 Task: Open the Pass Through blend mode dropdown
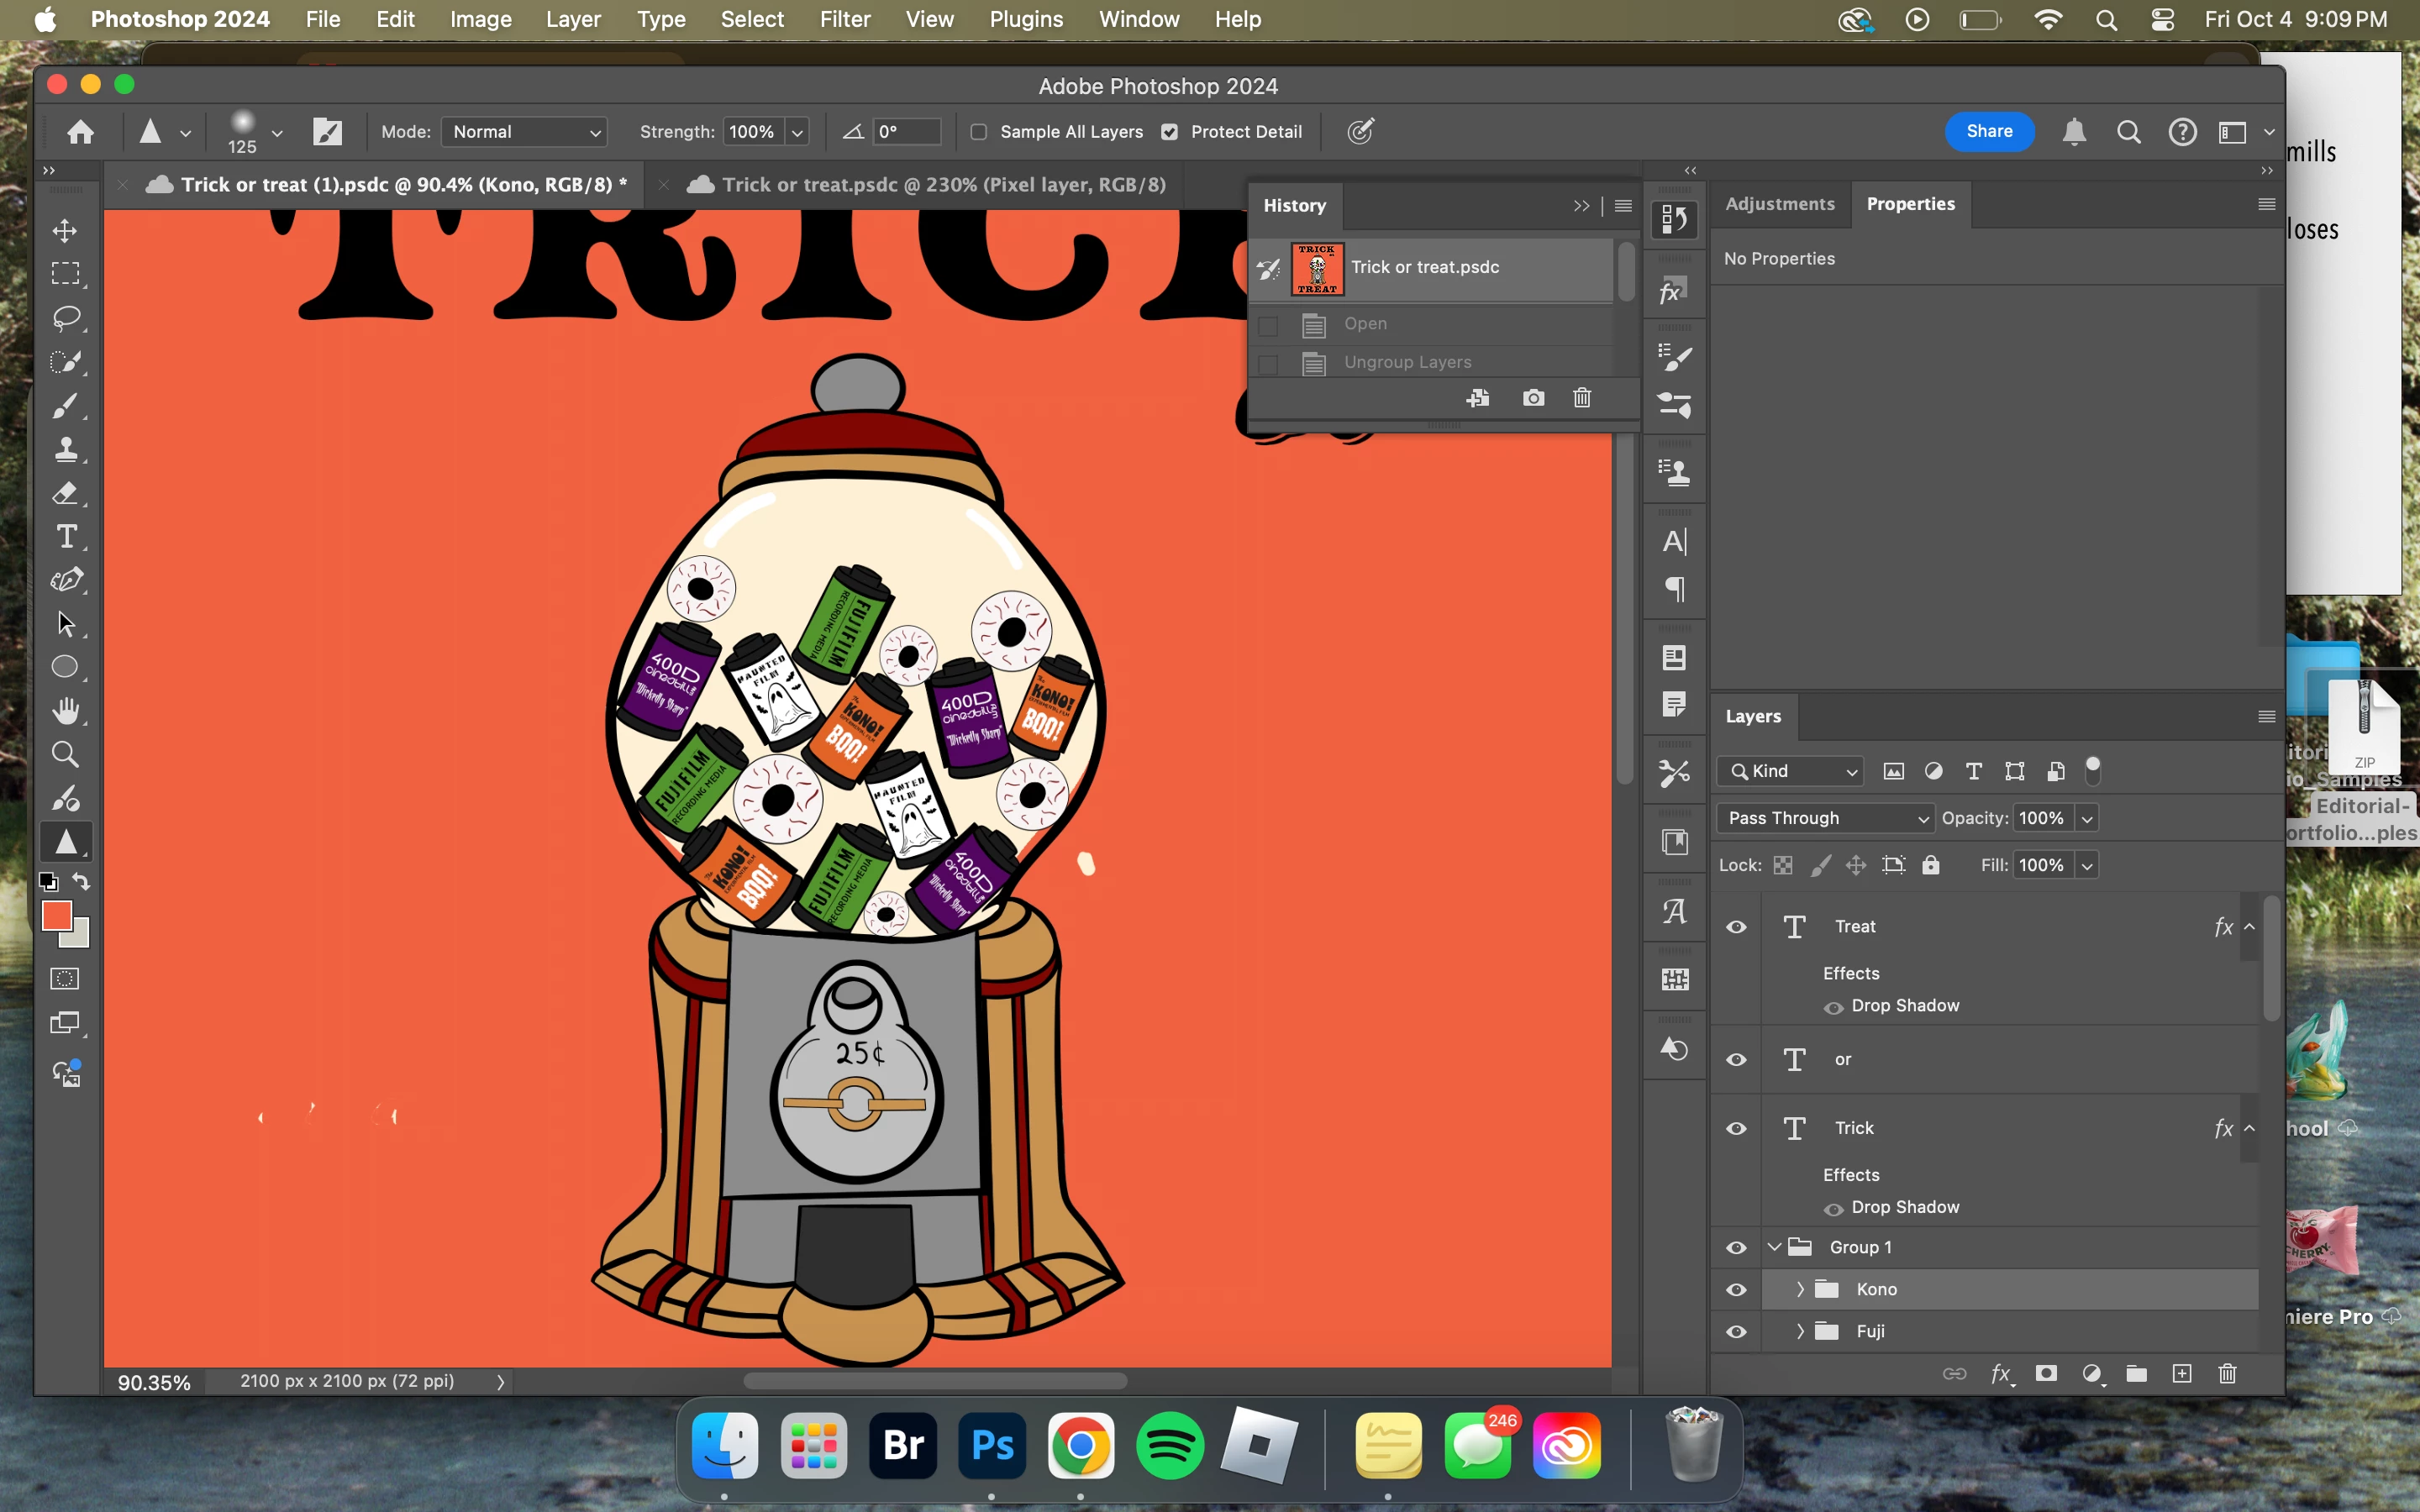(1824, 818)
